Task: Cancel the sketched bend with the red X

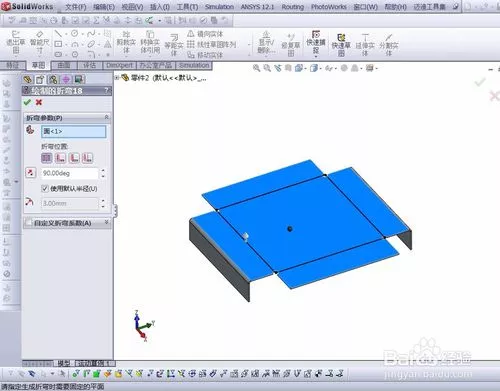Action: point(39,102)
